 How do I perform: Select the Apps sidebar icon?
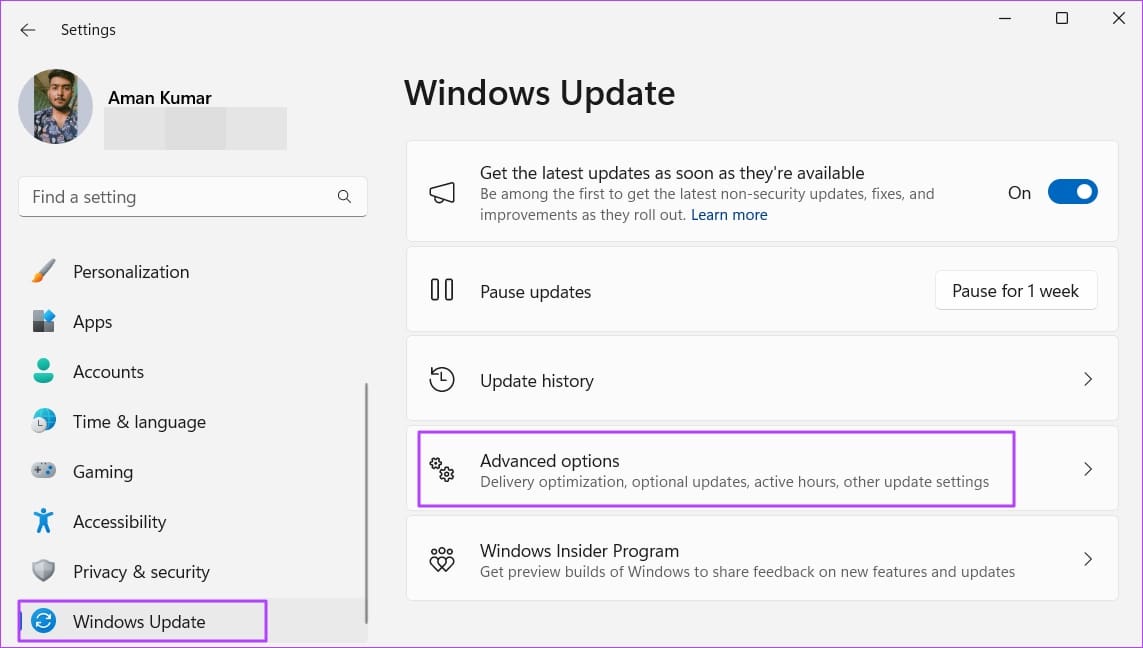[42, 321]
